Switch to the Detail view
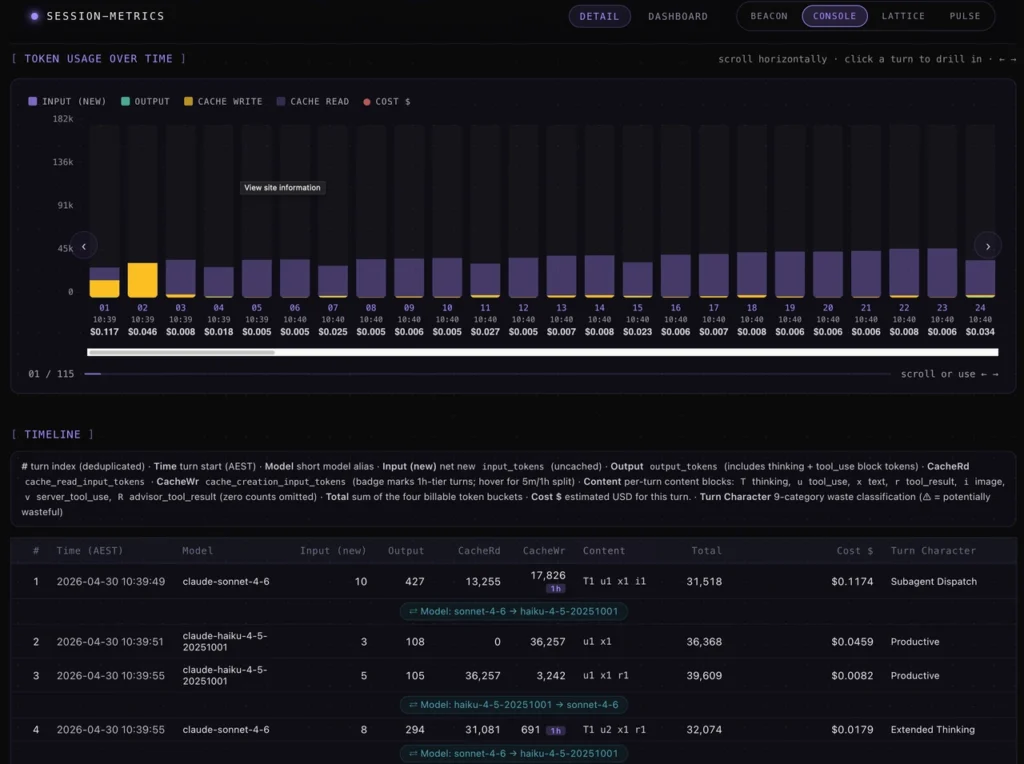 pos(599,16)
